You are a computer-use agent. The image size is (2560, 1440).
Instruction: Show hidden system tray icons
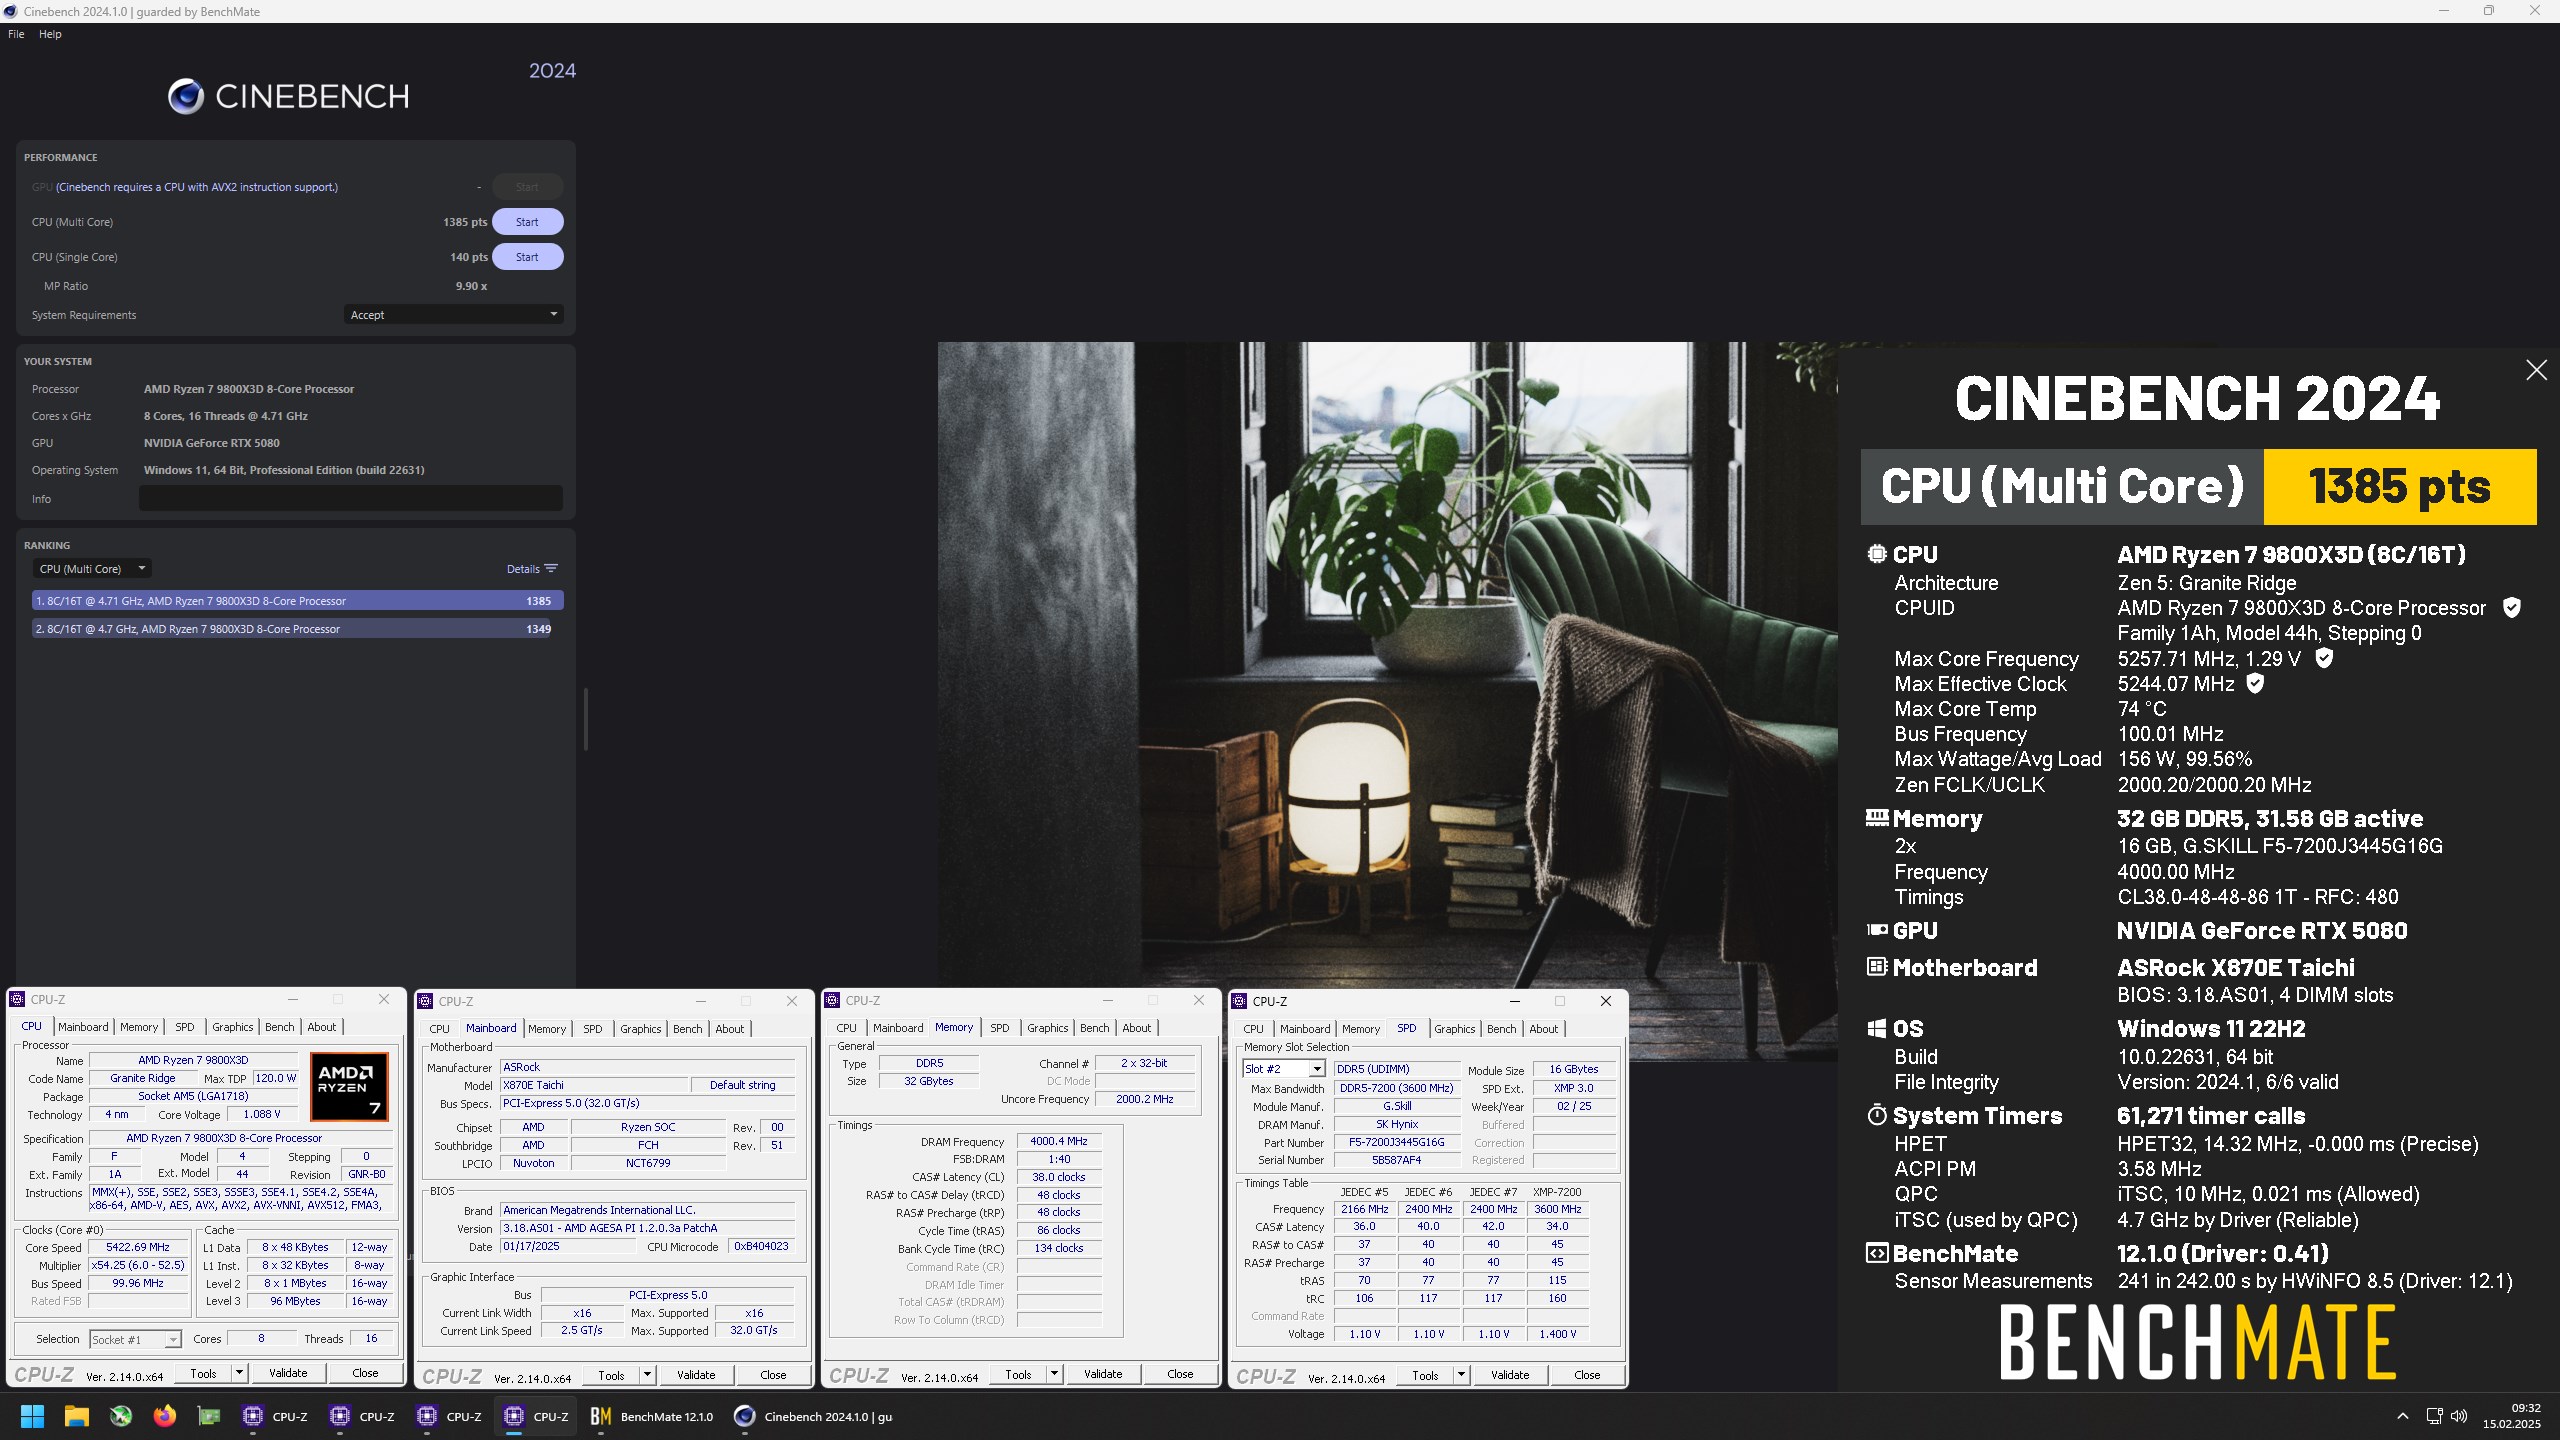[x=2402, y=1416]
